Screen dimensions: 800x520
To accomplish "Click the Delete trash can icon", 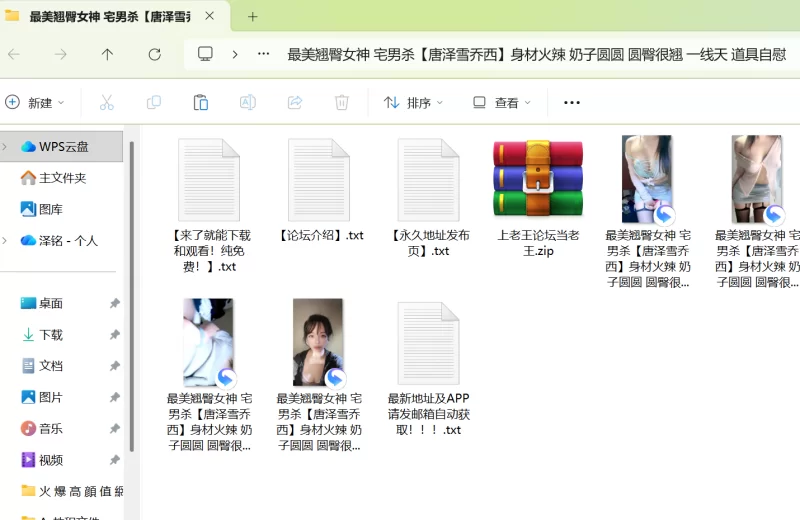I will coord(341,102).
